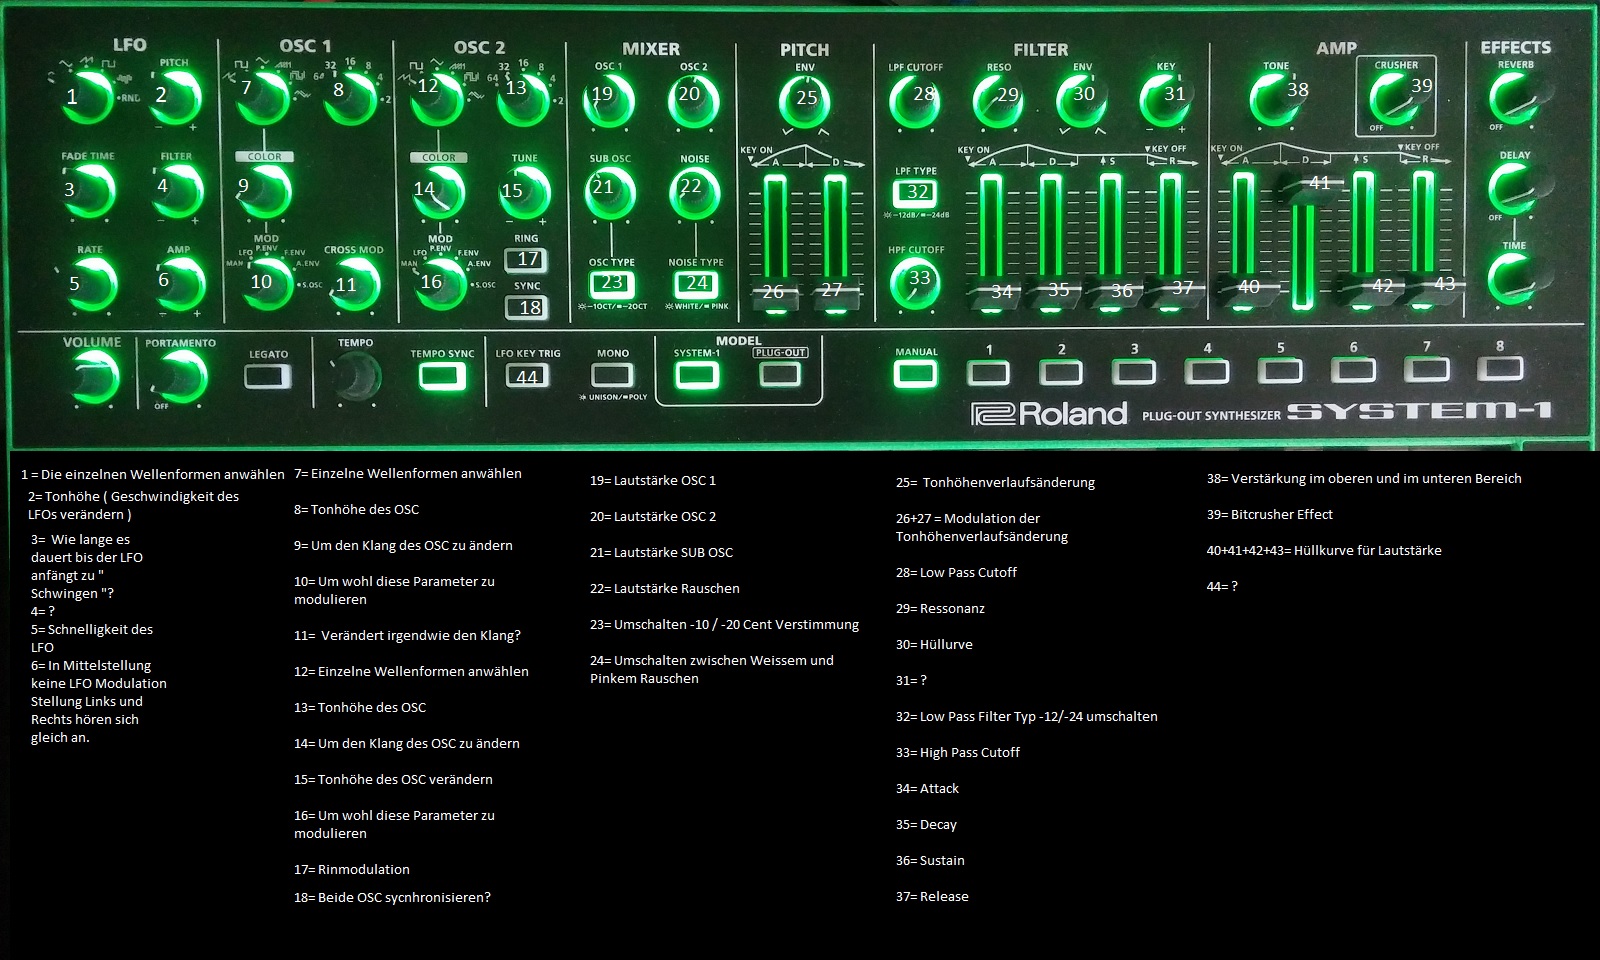Click the PORTAMENTO knob
This screenshot has height=960, width=1600.
pyautogui.click(x=179, y=379)
